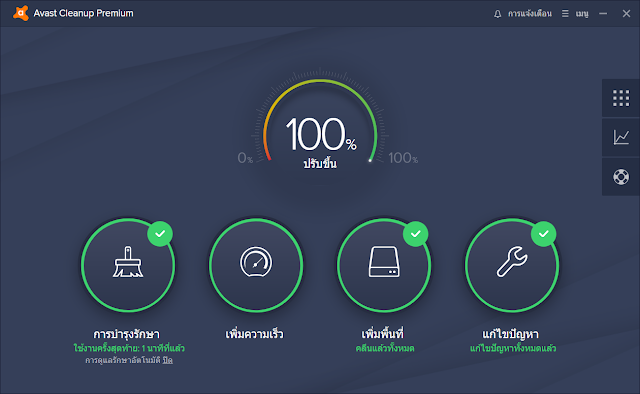
Task: Minimize the Avast Cleanup window
Action: click(x=603, y=14)
